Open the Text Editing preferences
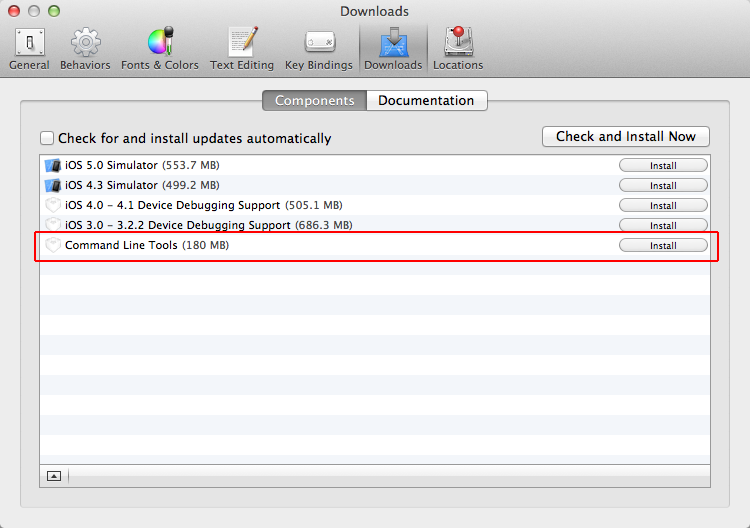The width and height of the screenshot is (750, 528). coord(242,49)
